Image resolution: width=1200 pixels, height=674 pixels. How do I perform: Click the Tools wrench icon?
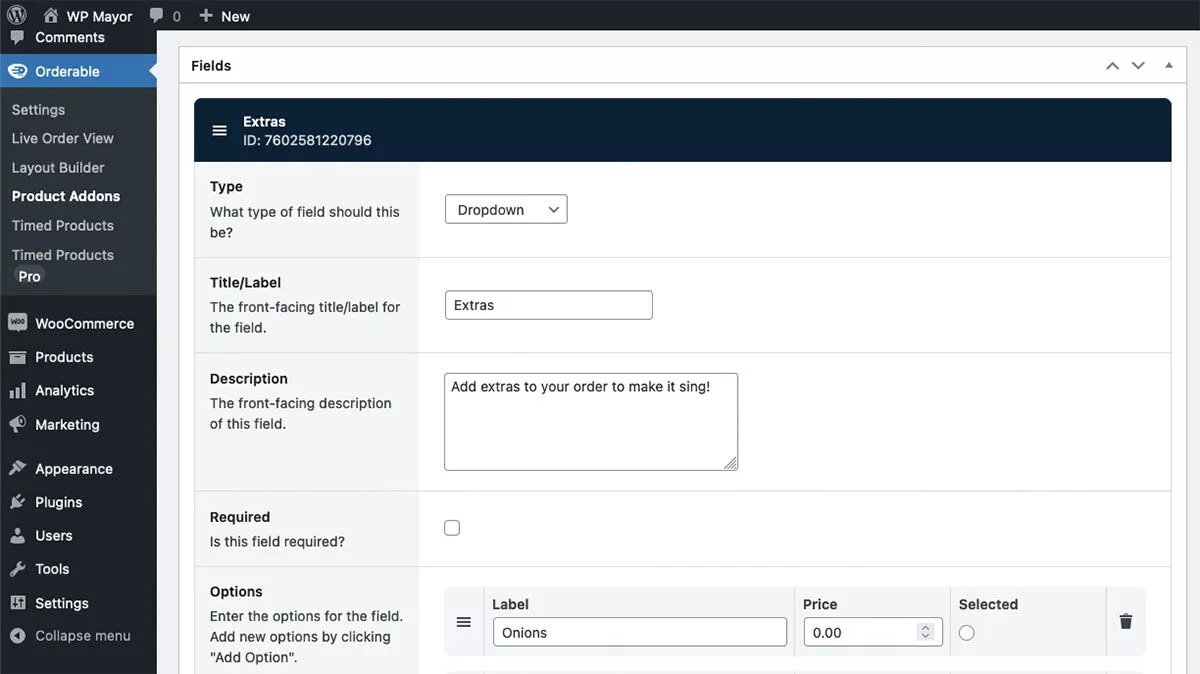(17, 569)
